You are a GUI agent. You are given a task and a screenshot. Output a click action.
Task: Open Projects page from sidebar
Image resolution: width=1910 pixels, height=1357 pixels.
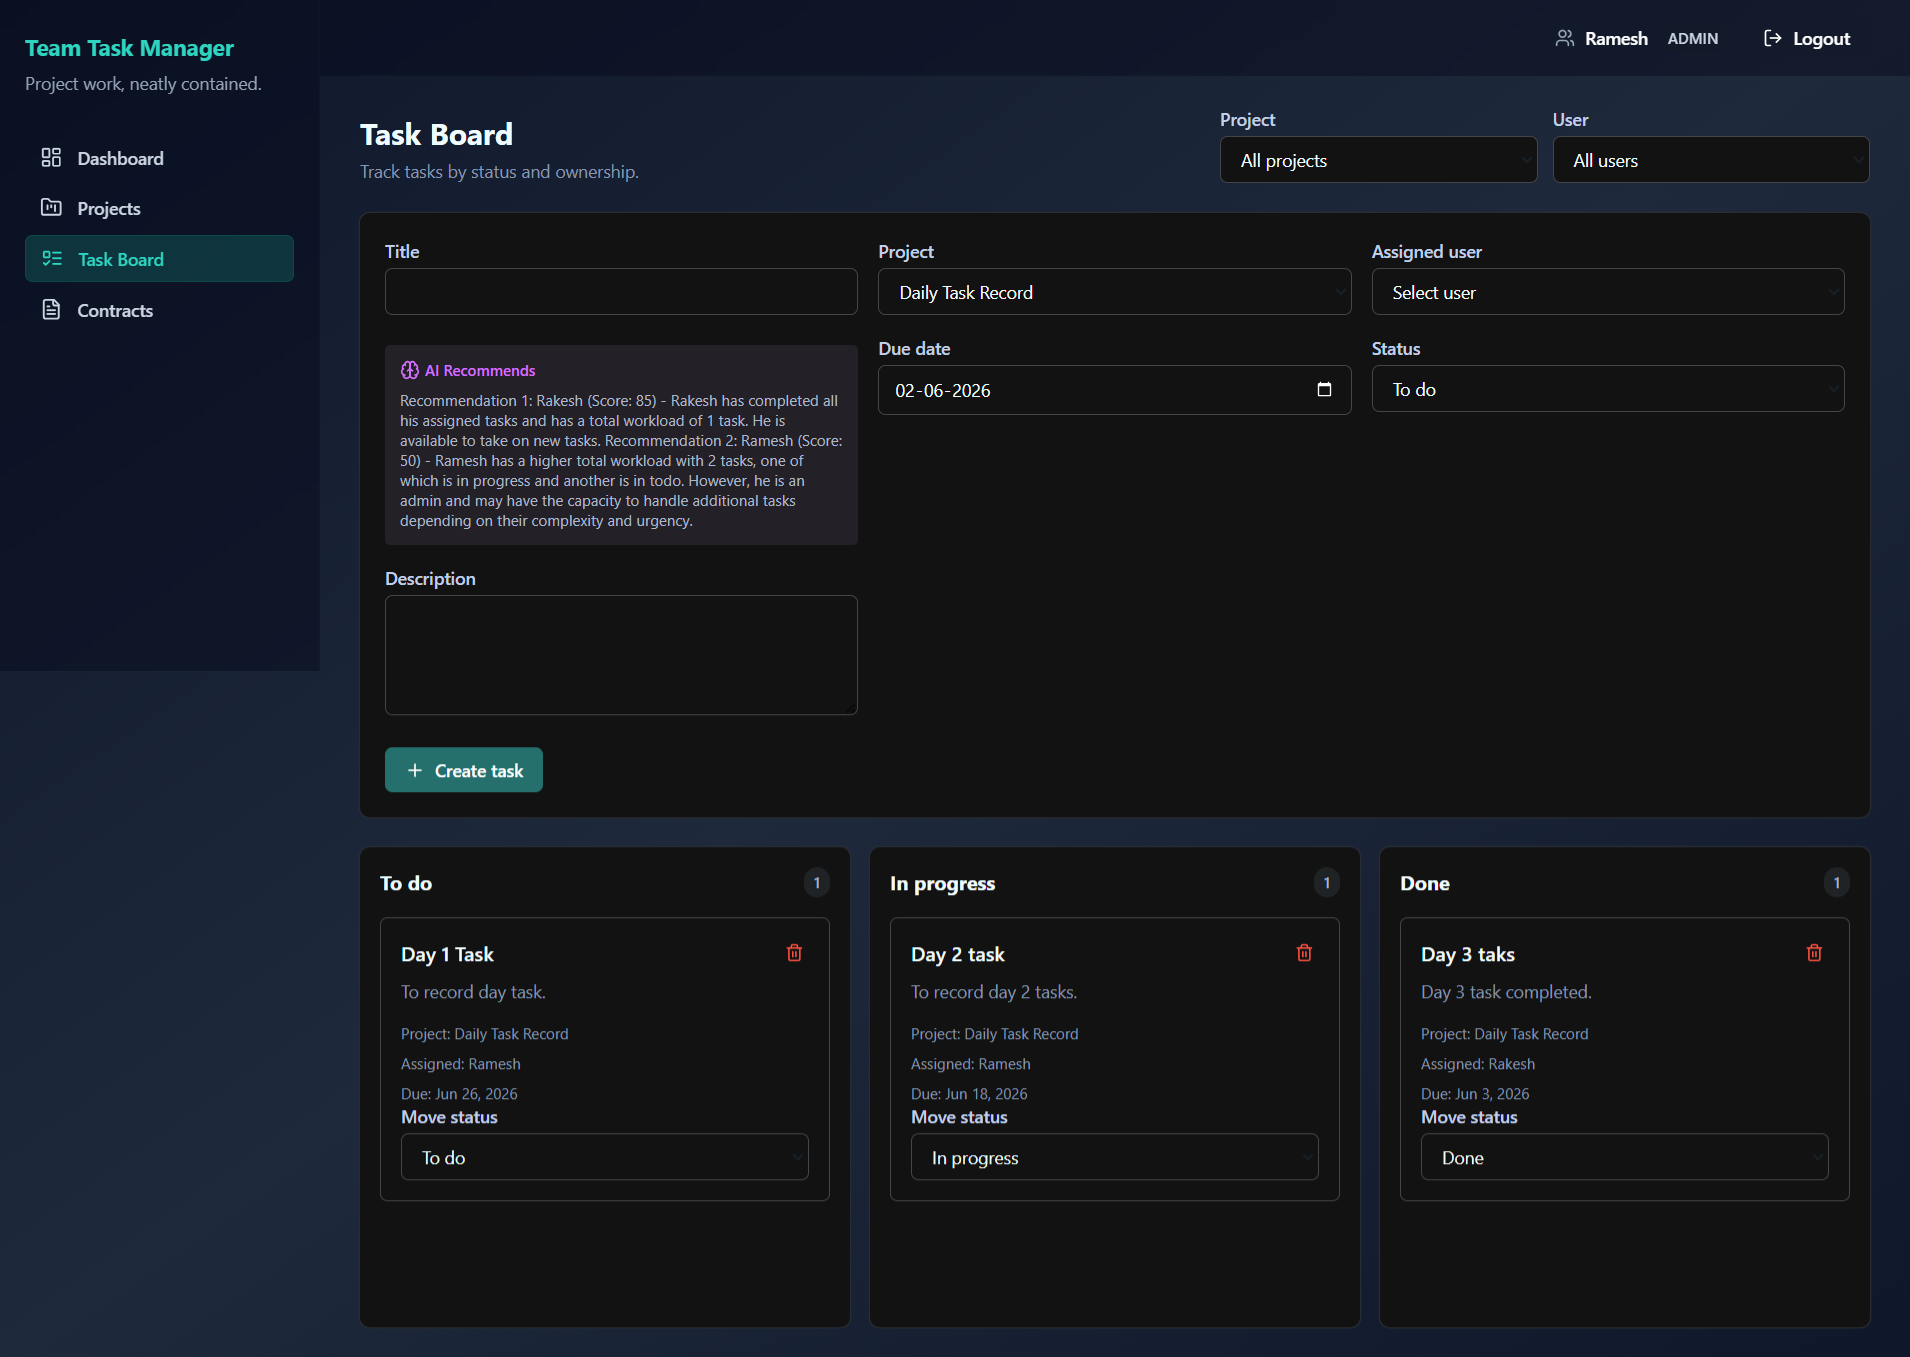tap(159, 208)
